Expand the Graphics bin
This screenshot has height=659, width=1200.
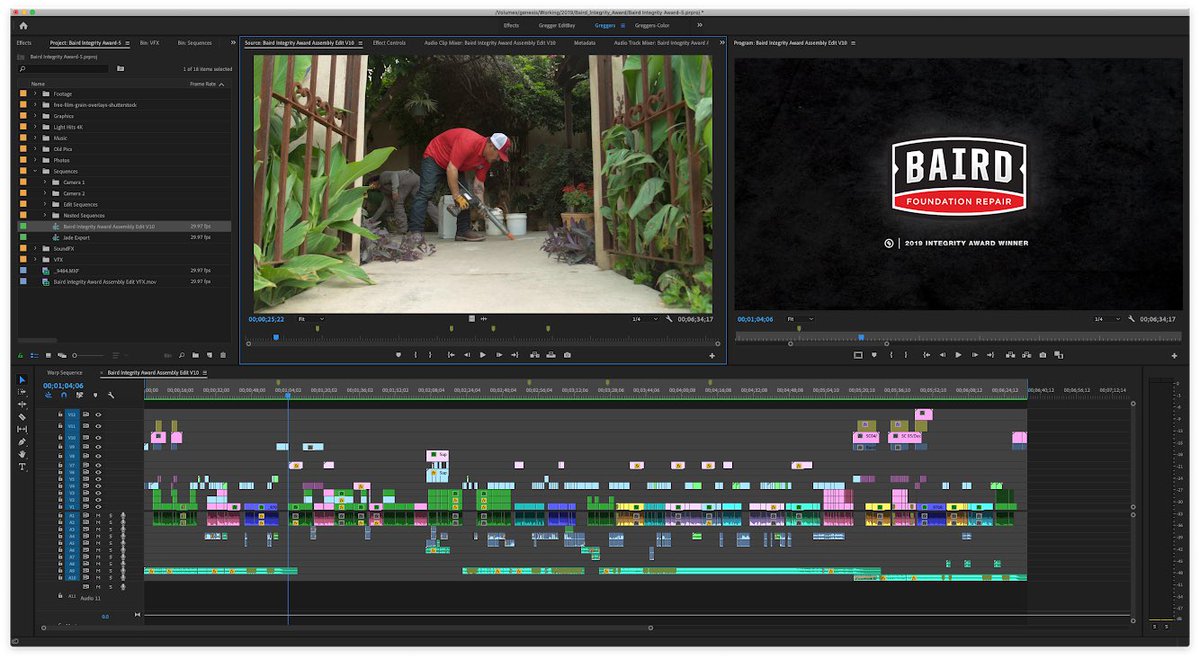[x=35, y=116]
